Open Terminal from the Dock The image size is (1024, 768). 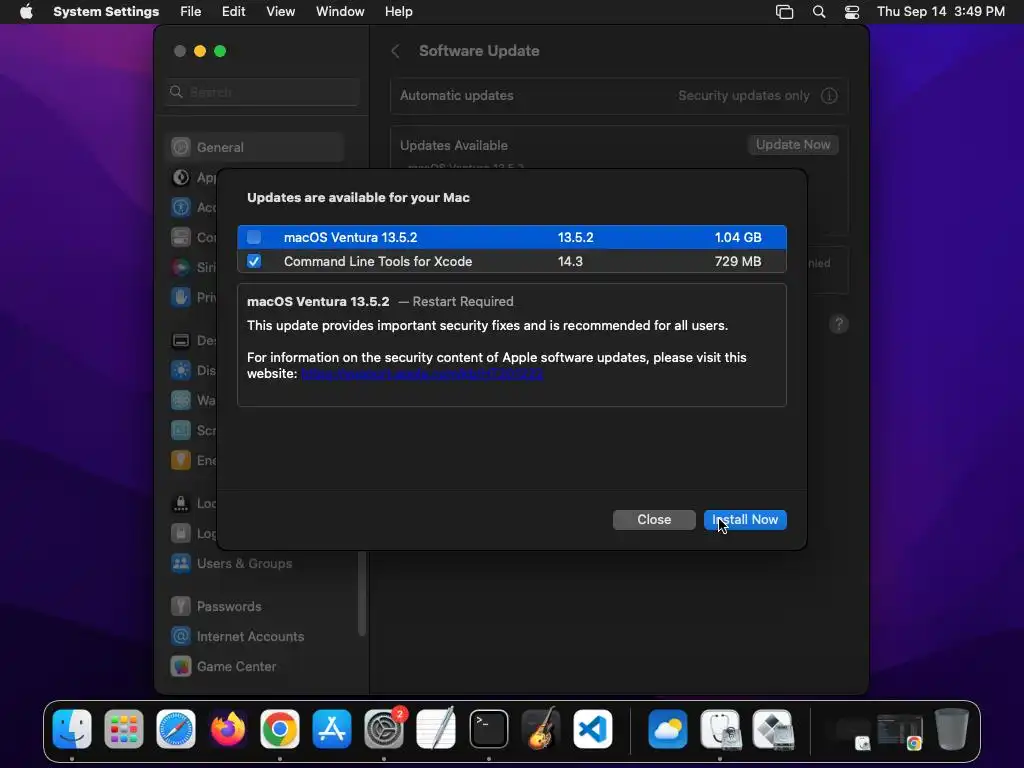tap(488, 729)
